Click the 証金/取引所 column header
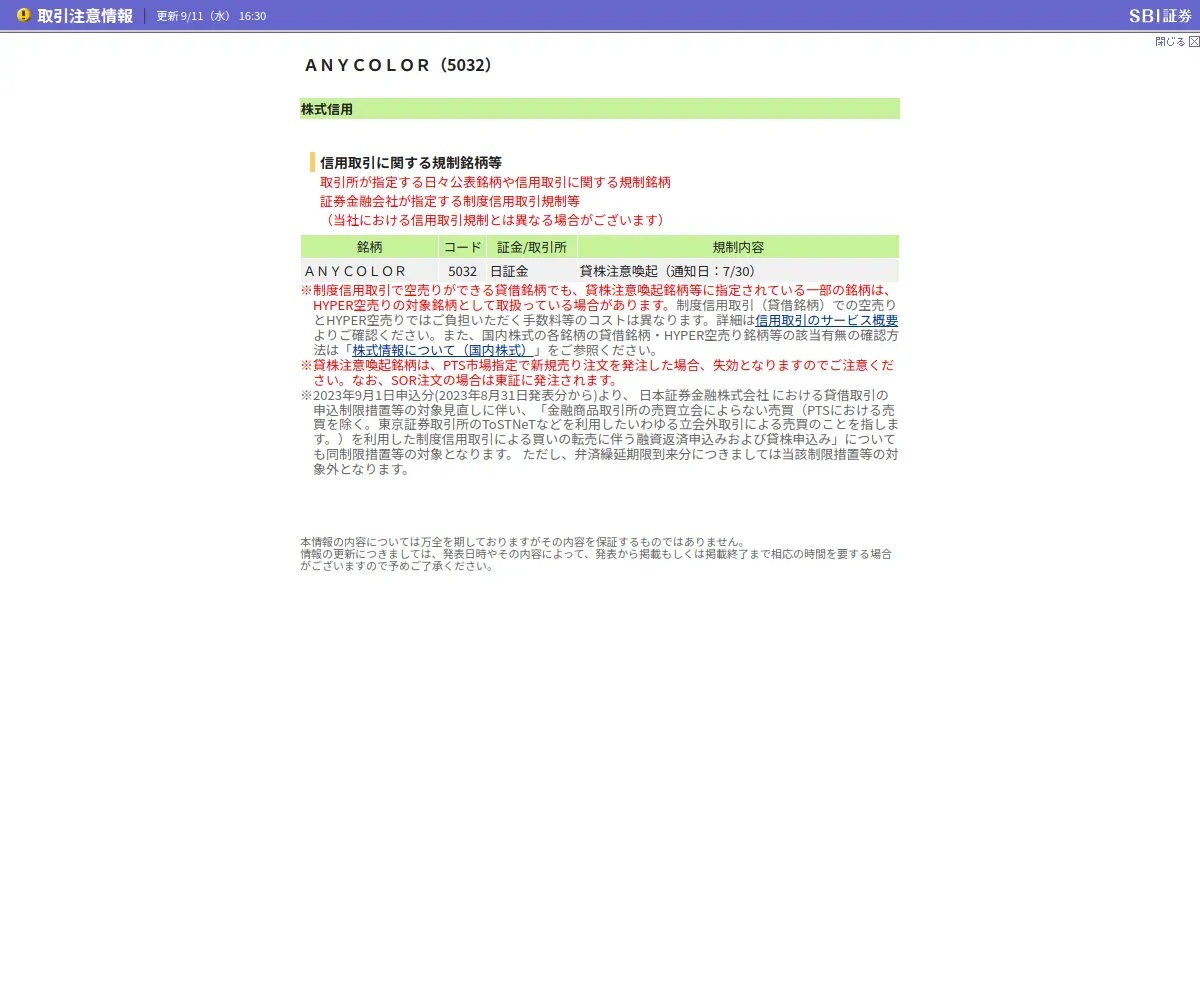This screenshot has height=1000, width=1200. tap(532, 247)
